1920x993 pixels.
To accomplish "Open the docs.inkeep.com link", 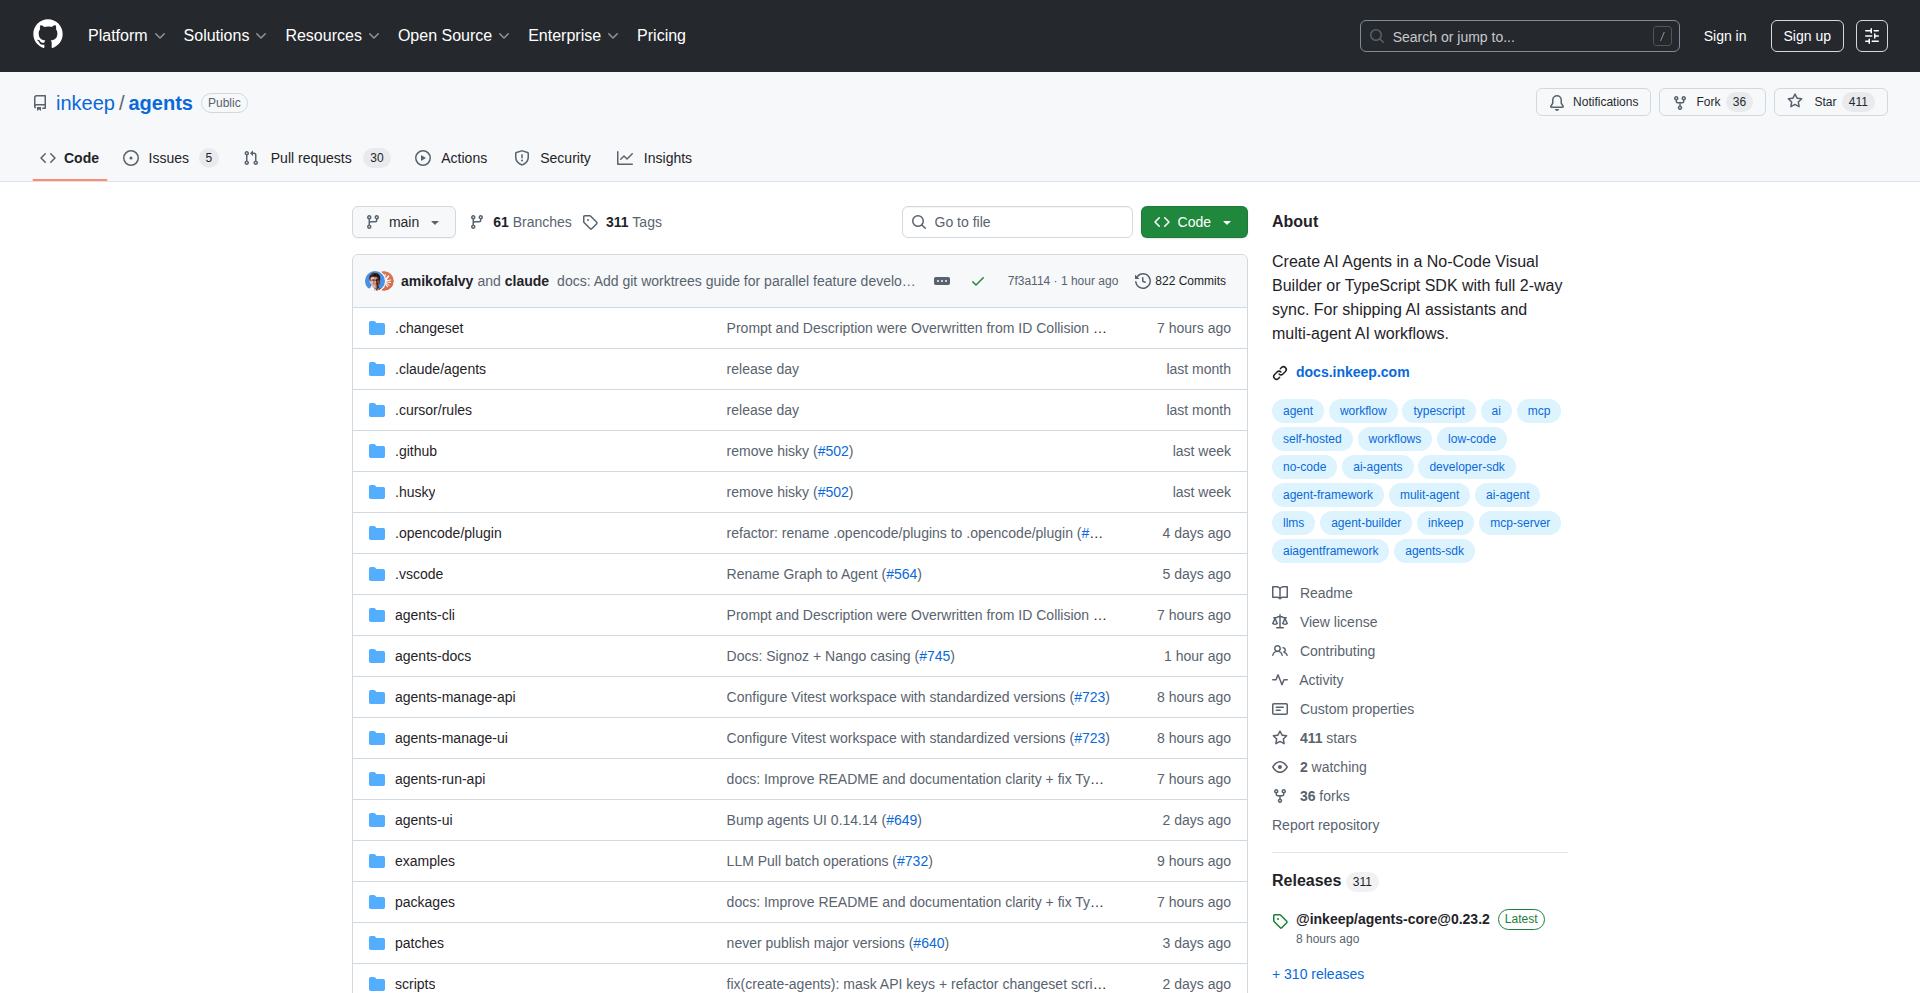I will tap(1352, 372).
